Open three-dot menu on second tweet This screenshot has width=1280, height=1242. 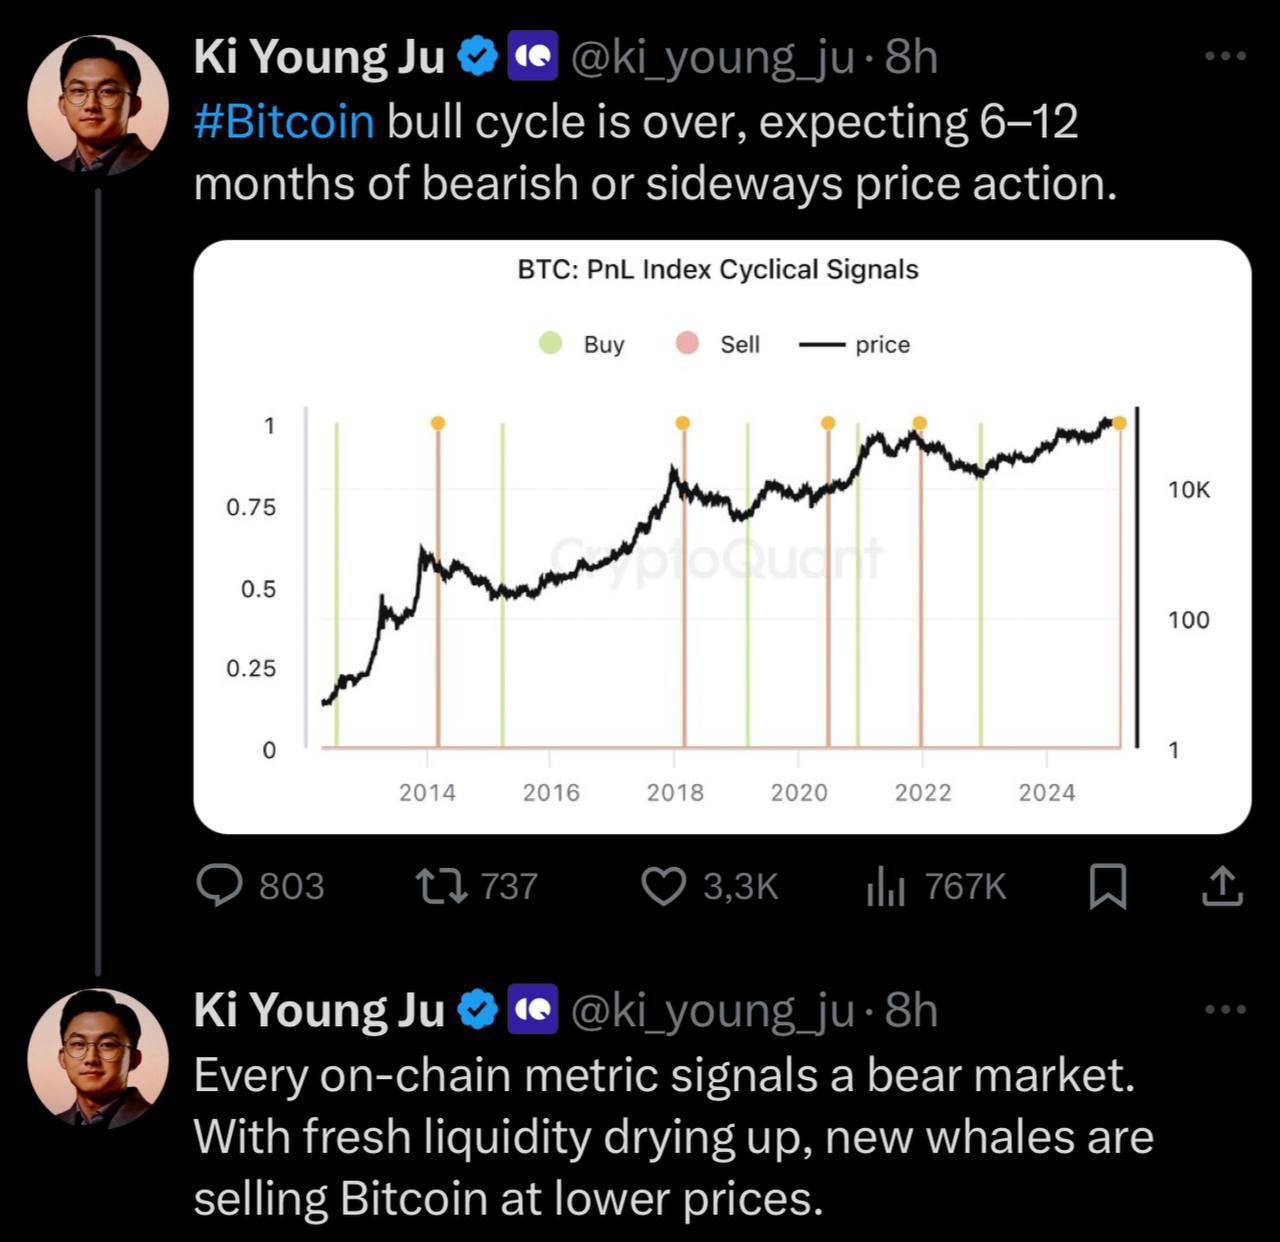click(1226, 1010)
